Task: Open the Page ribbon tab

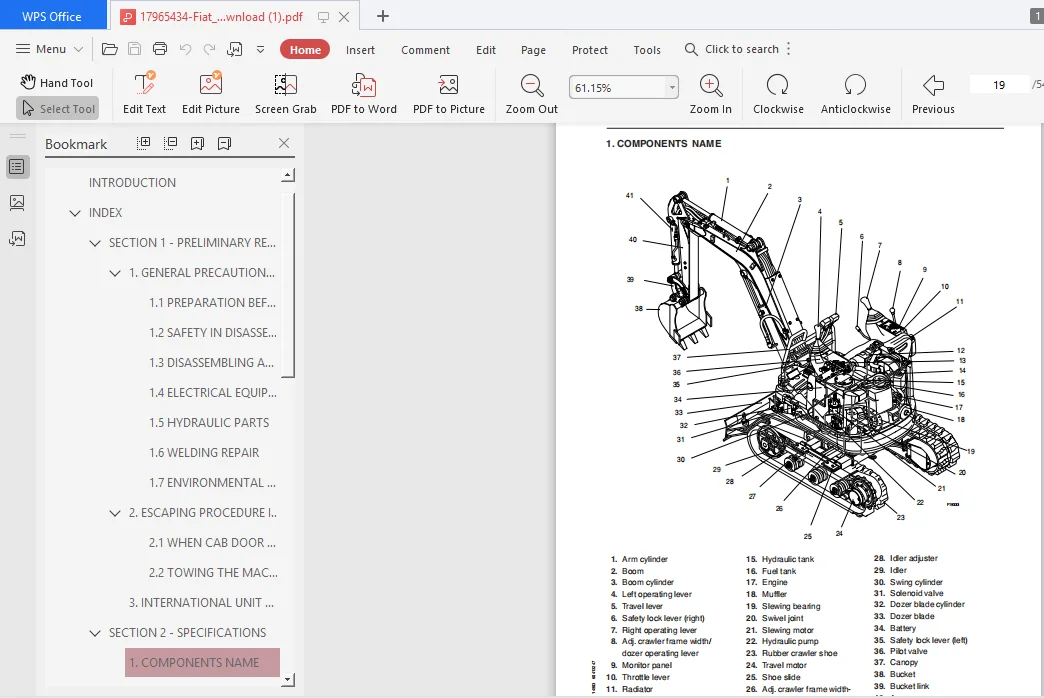Action: click(533, 50)
